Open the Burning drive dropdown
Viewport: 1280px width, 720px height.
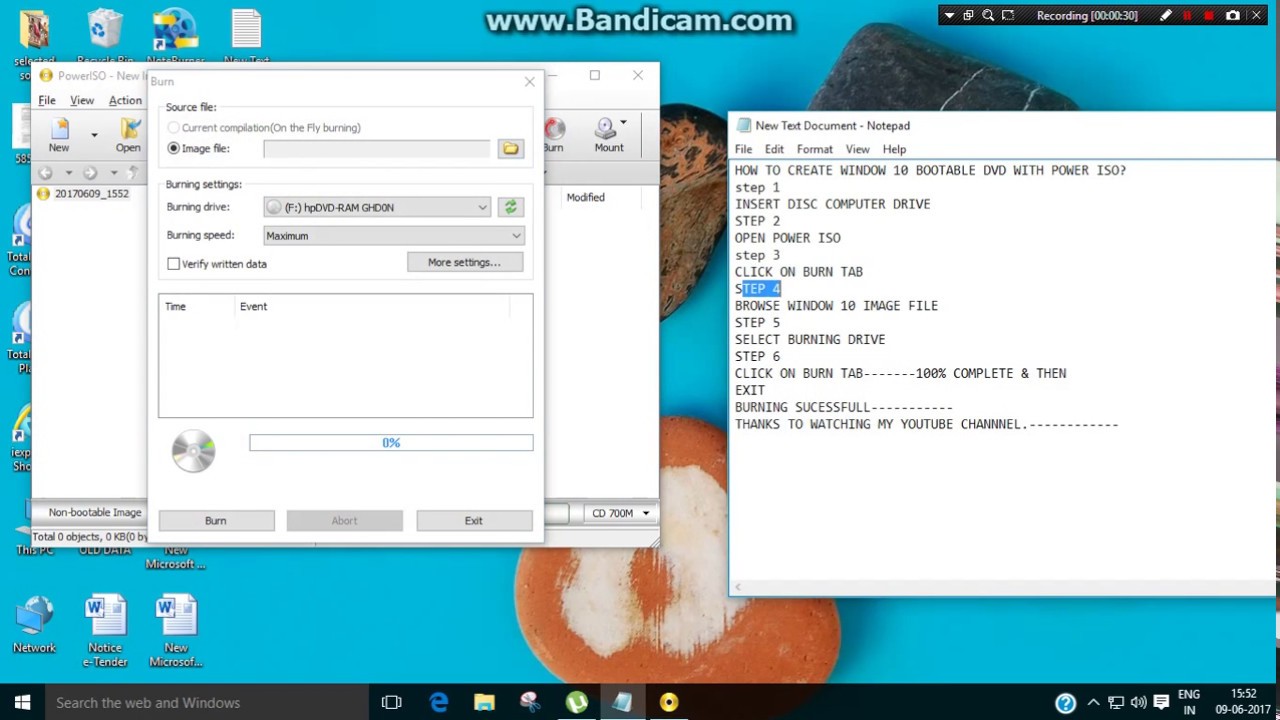pyautogui.click(x=378, y=207)
